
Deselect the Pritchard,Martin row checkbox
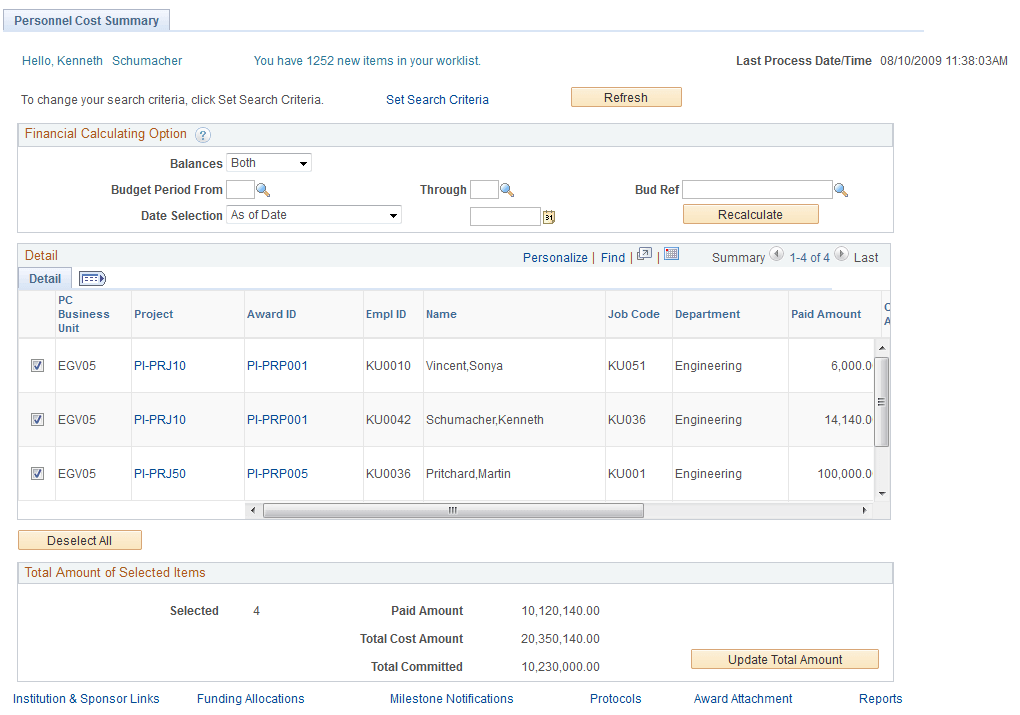coord(37,473)
